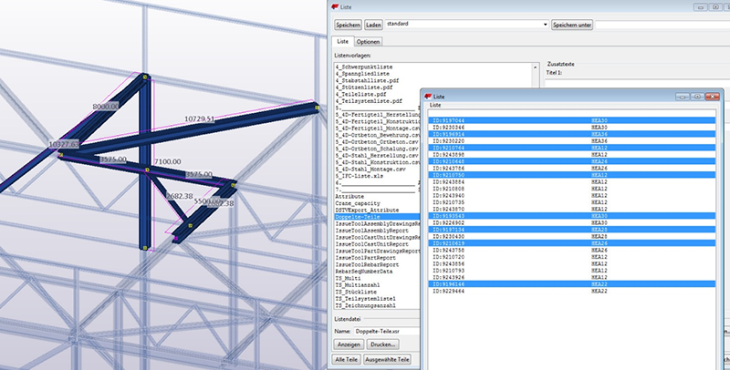Click result row ID:9226902
Screen dimensions: 730x370
click(x=572, y=223)
